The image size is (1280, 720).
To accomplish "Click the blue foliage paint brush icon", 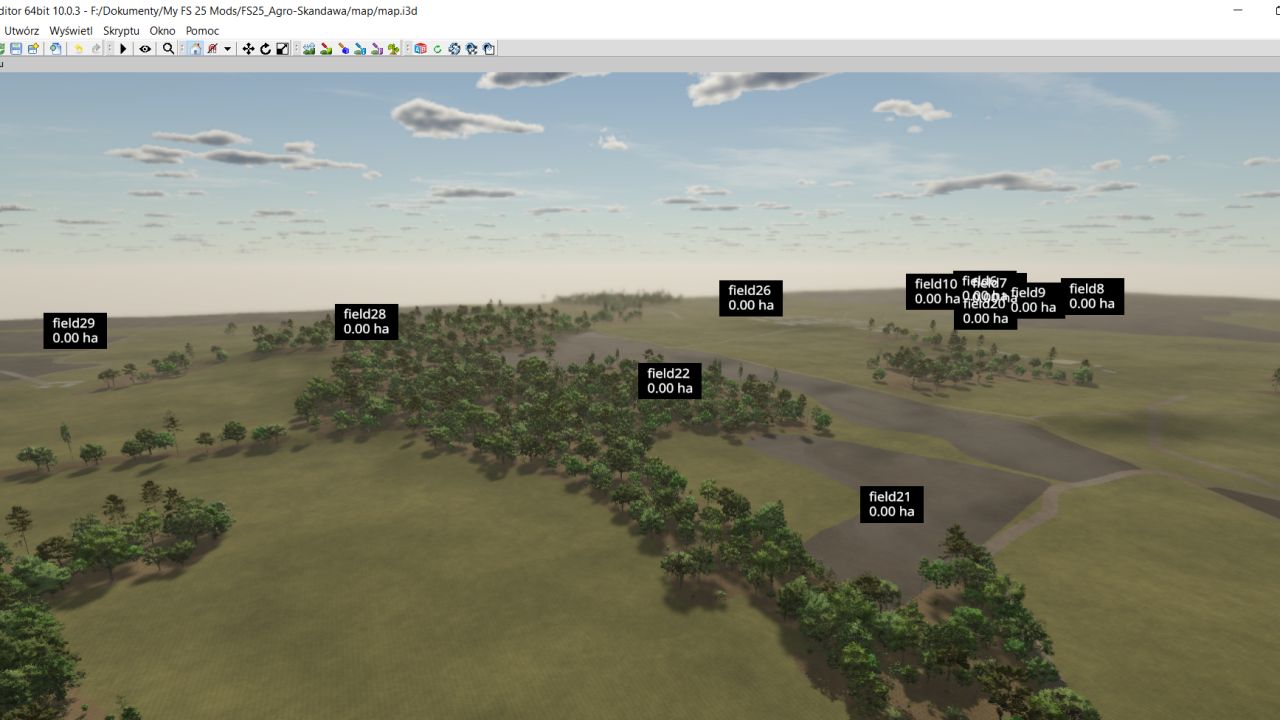I will pos(360,48).
